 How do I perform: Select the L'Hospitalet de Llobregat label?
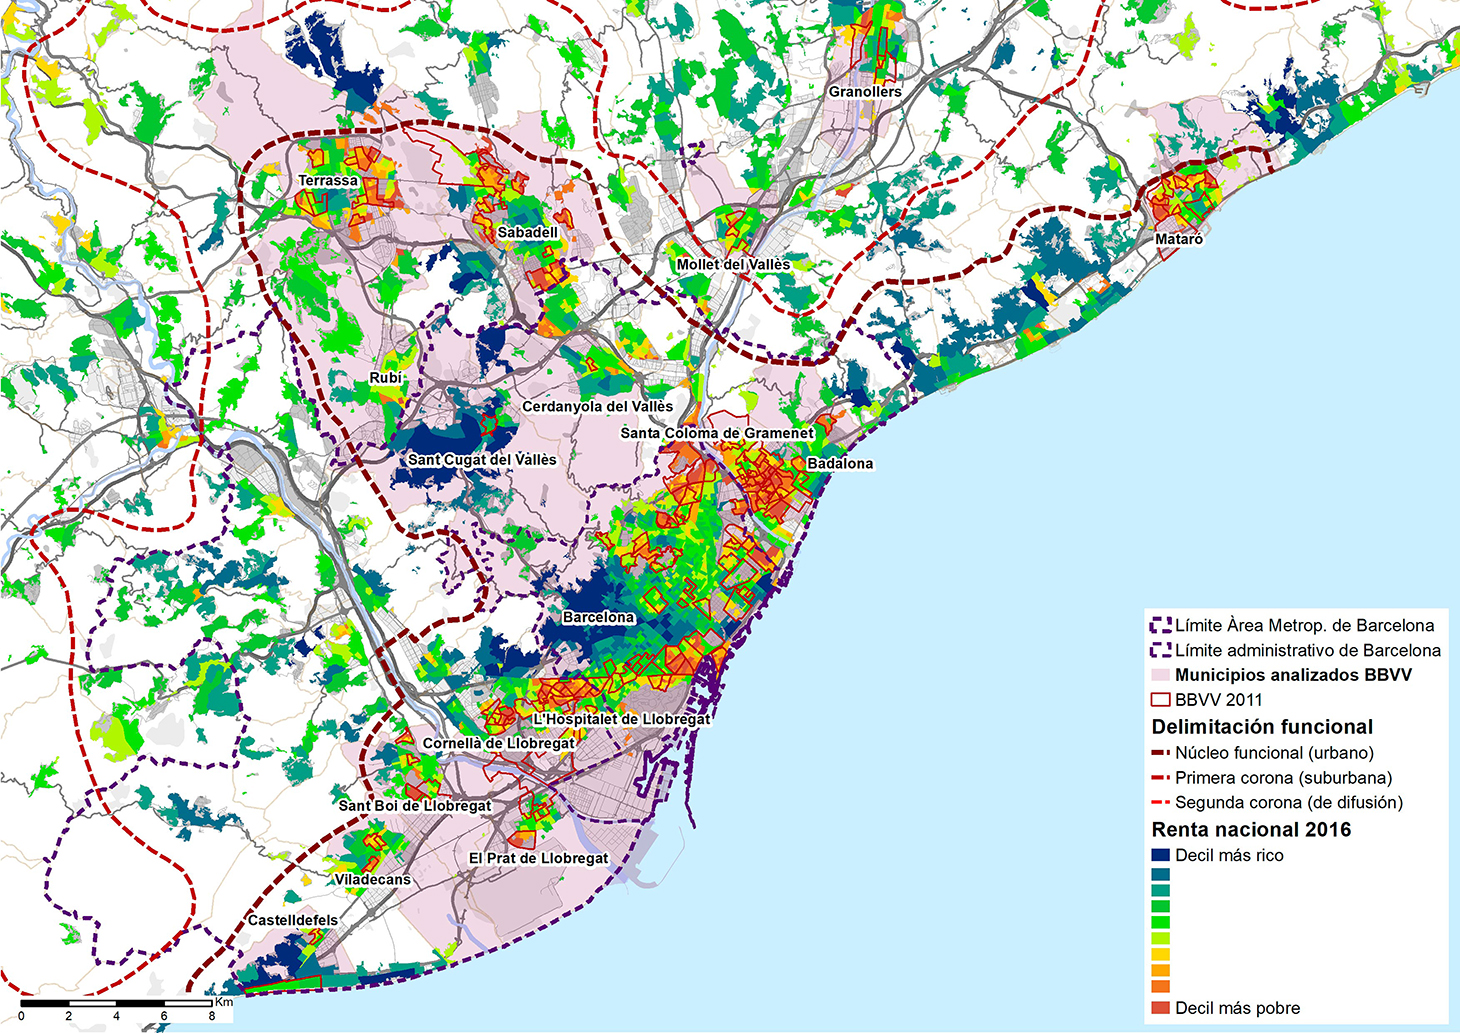(621, 719)
